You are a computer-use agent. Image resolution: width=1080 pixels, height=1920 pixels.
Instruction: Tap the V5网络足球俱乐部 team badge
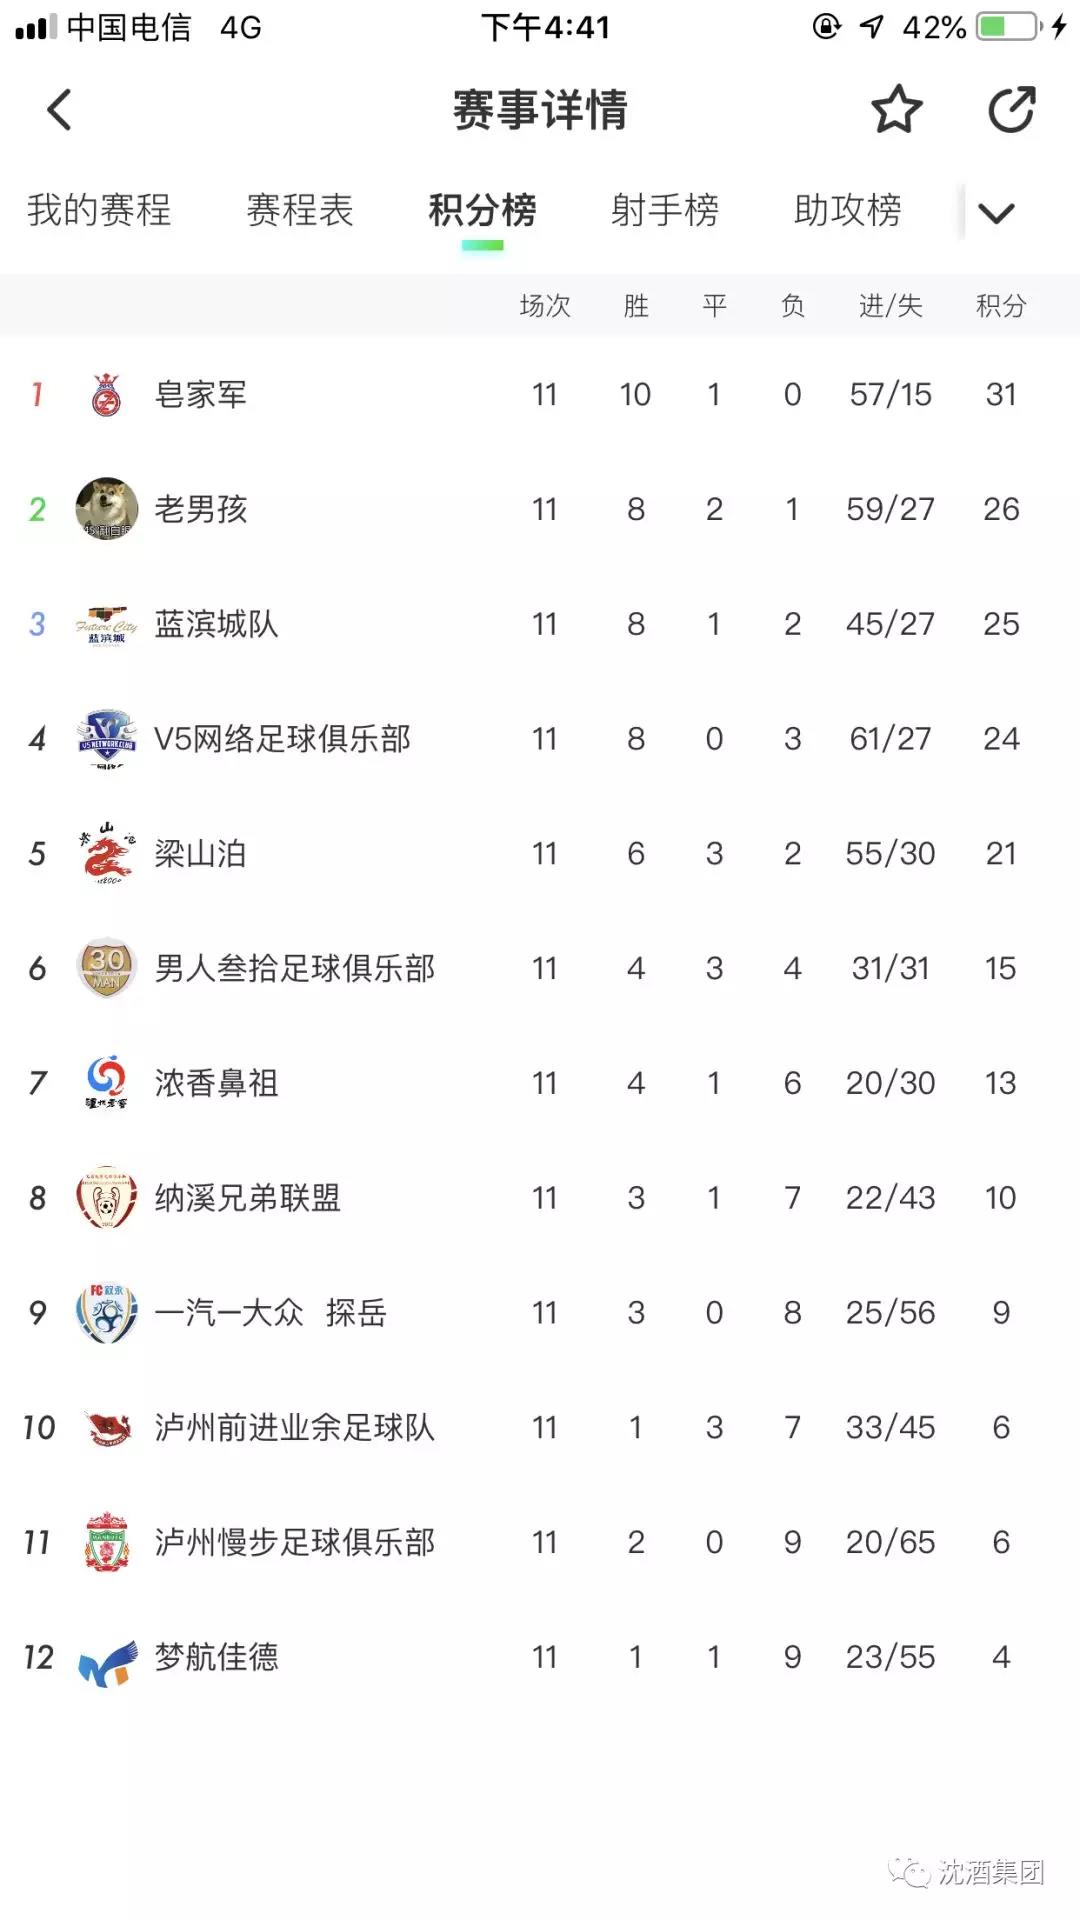pos(107,738)
